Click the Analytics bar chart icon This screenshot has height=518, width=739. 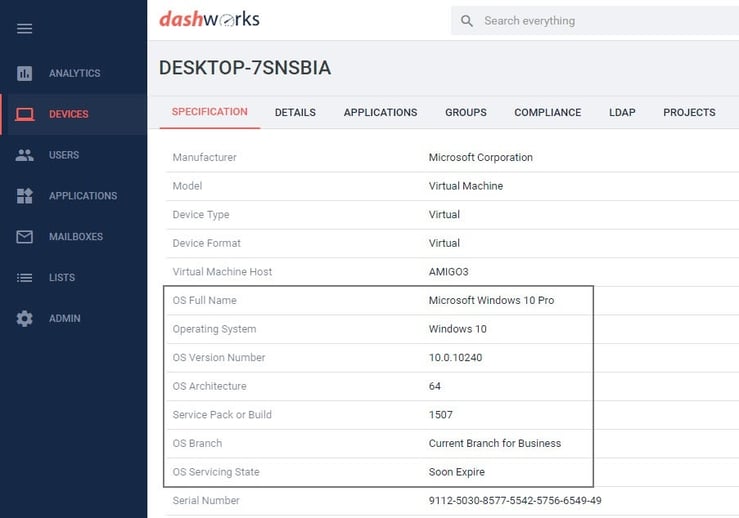tap(25, 73)
